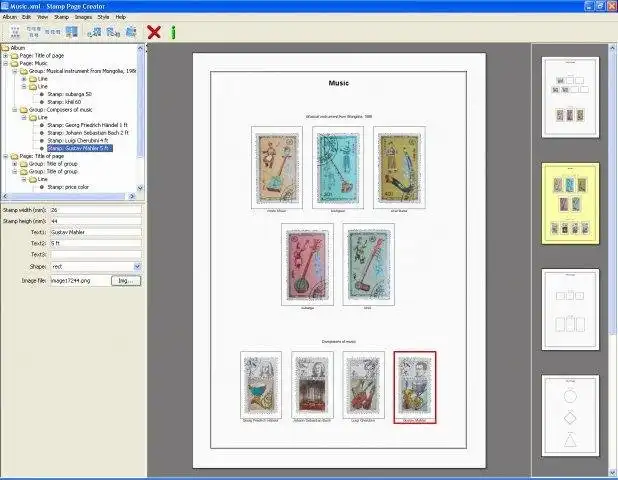
Task: Click the empty Text3 field
Action: click(96, 255)
